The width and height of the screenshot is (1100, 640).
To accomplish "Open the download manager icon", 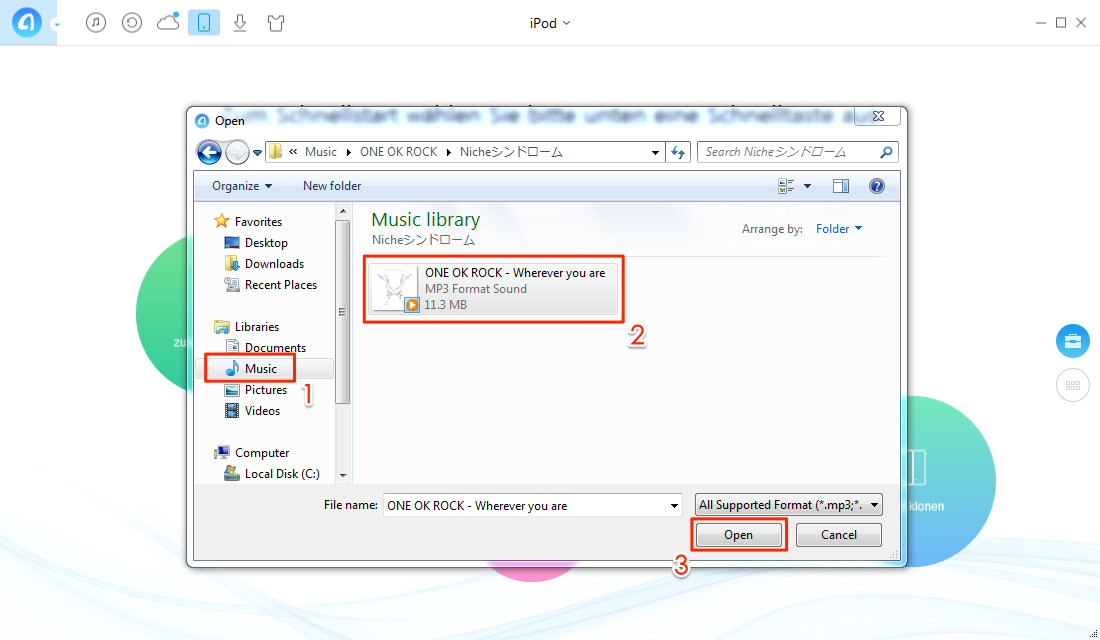I will pyautogui.click(x=240, y=22).
